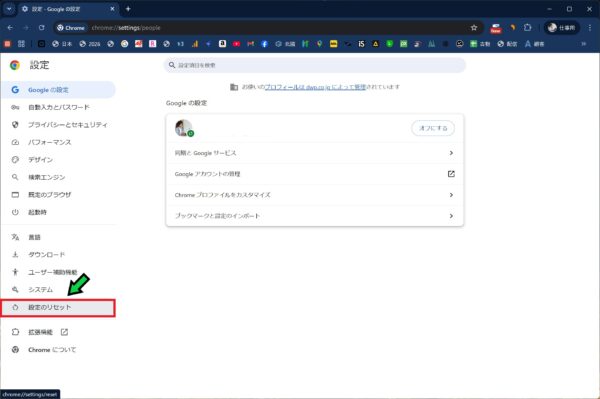Focus the 設定項目を検索 search box
The width and height of the screenshot is (600, 399).
coord(315,65)
